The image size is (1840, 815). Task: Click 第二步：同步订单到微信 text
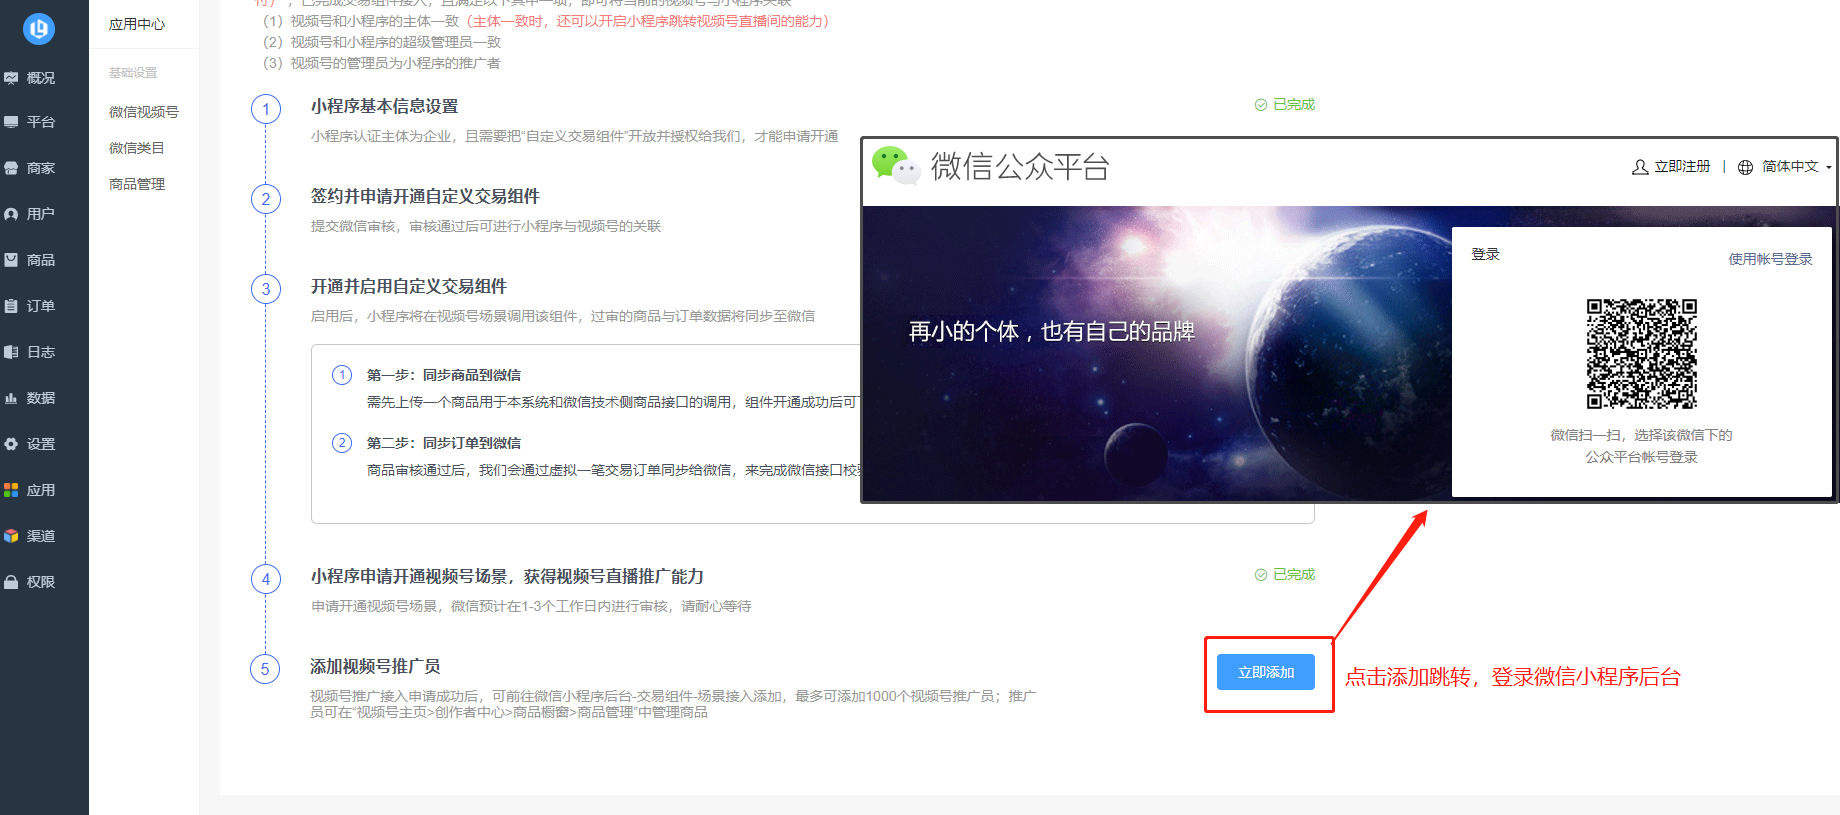tap(444, 443)
